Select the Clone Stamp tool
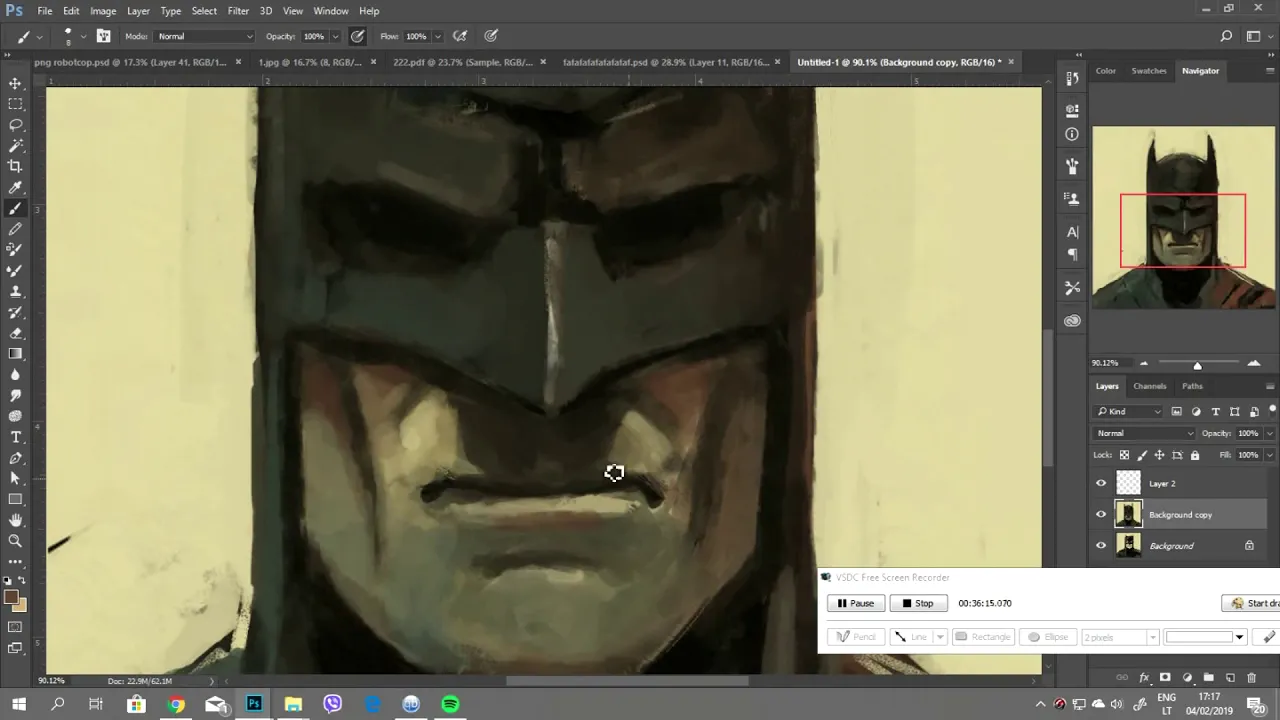This screenshot has width=1280, height=720. 15,291
